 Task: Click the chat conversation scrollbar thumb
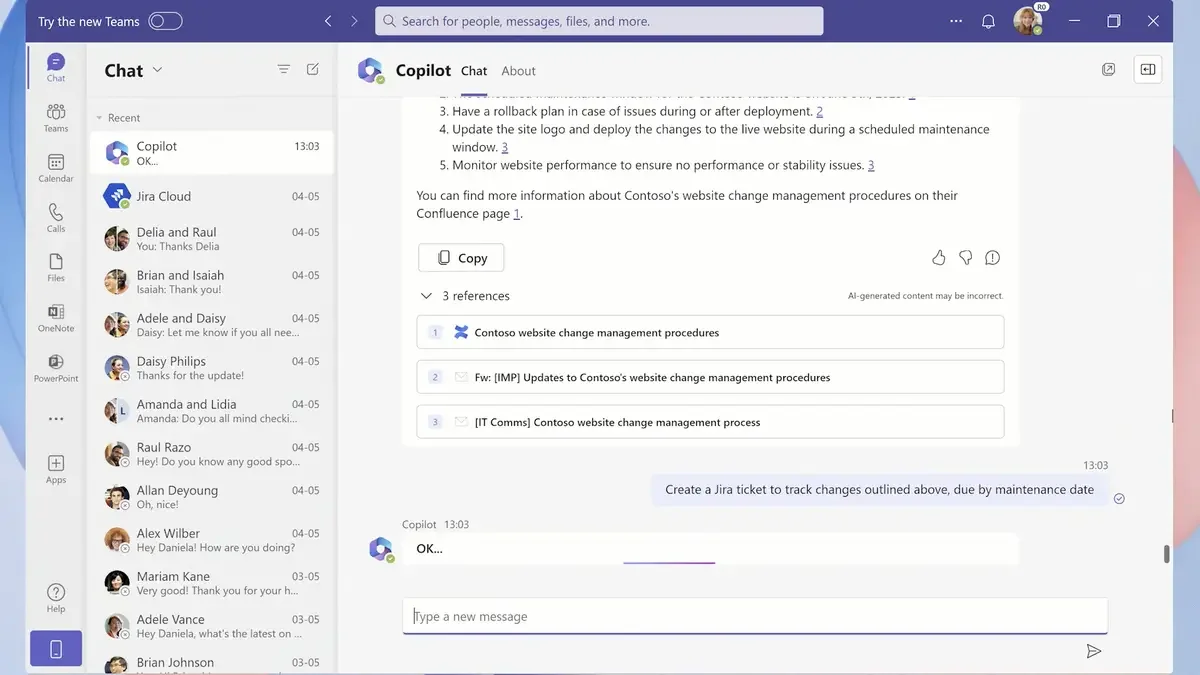1167,554
